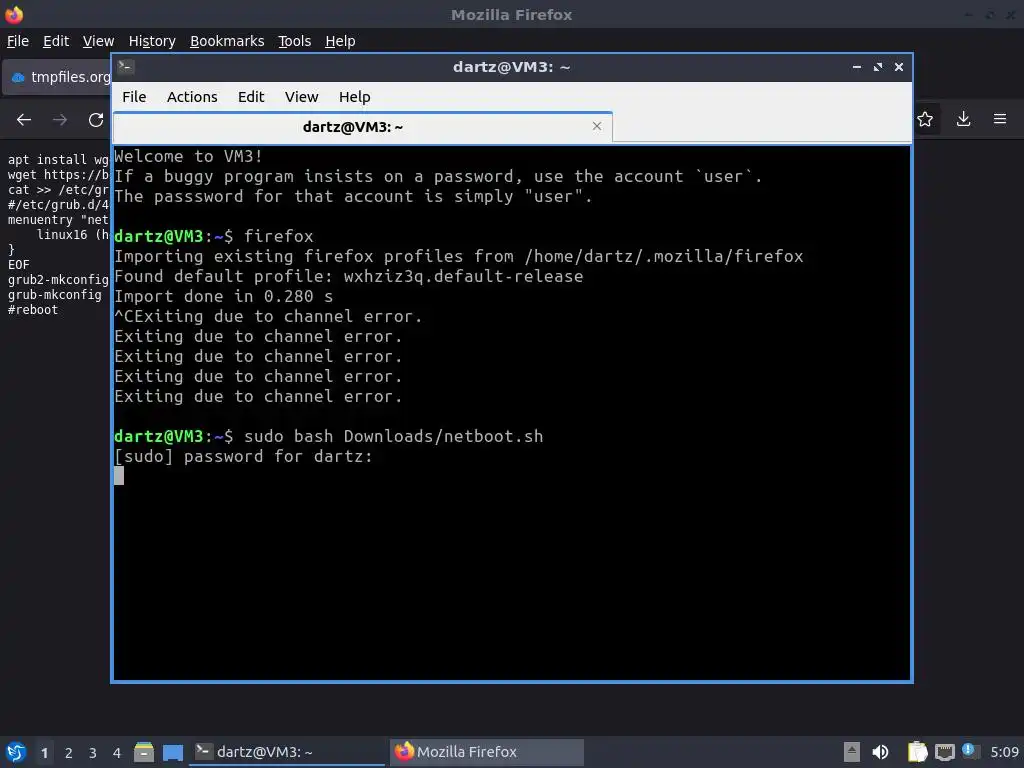The width and height of the screenshot is (1024, 768).
Task: Click '^CExiting due to channel error.' line
Action: coord(268,317)
